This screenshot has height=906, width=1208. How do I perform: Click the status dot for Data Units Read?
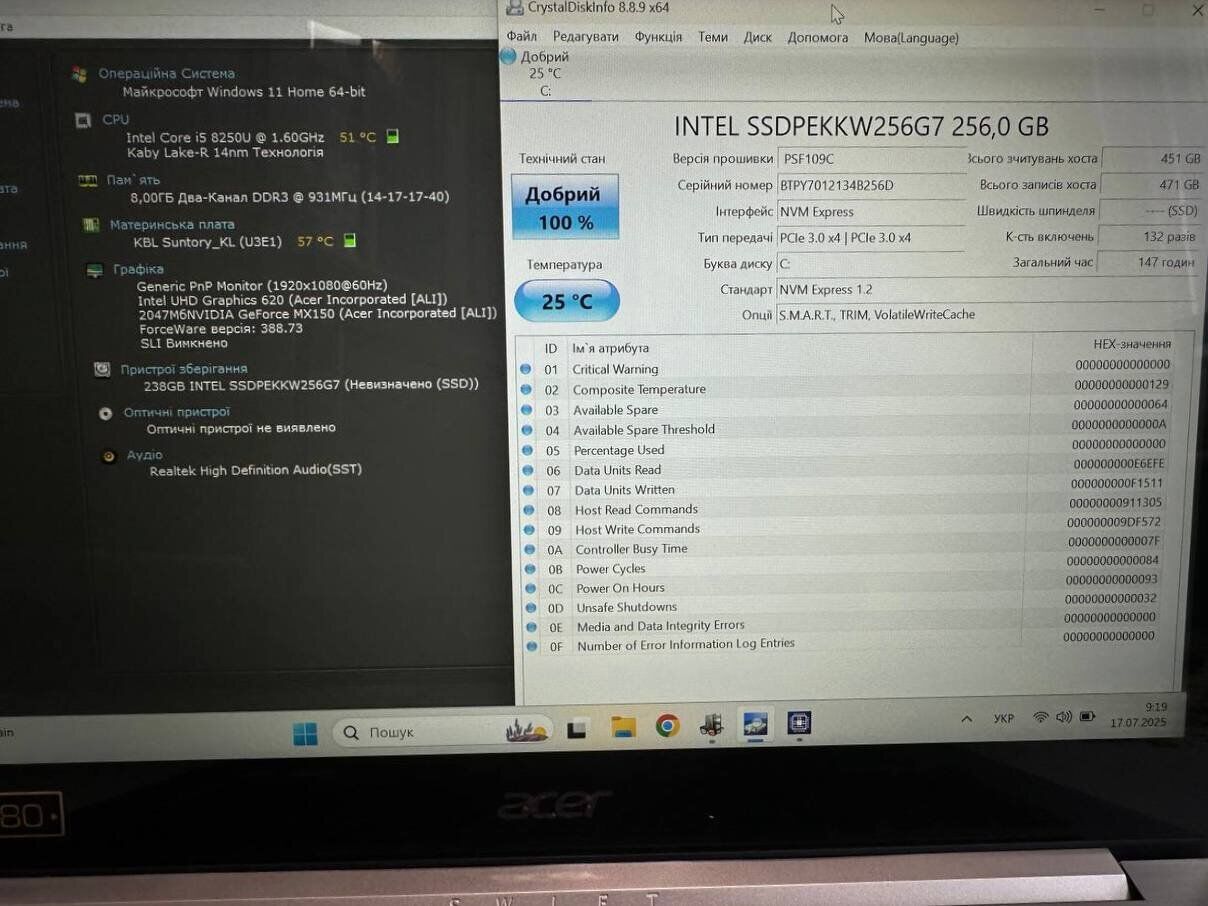pos(527,470)
